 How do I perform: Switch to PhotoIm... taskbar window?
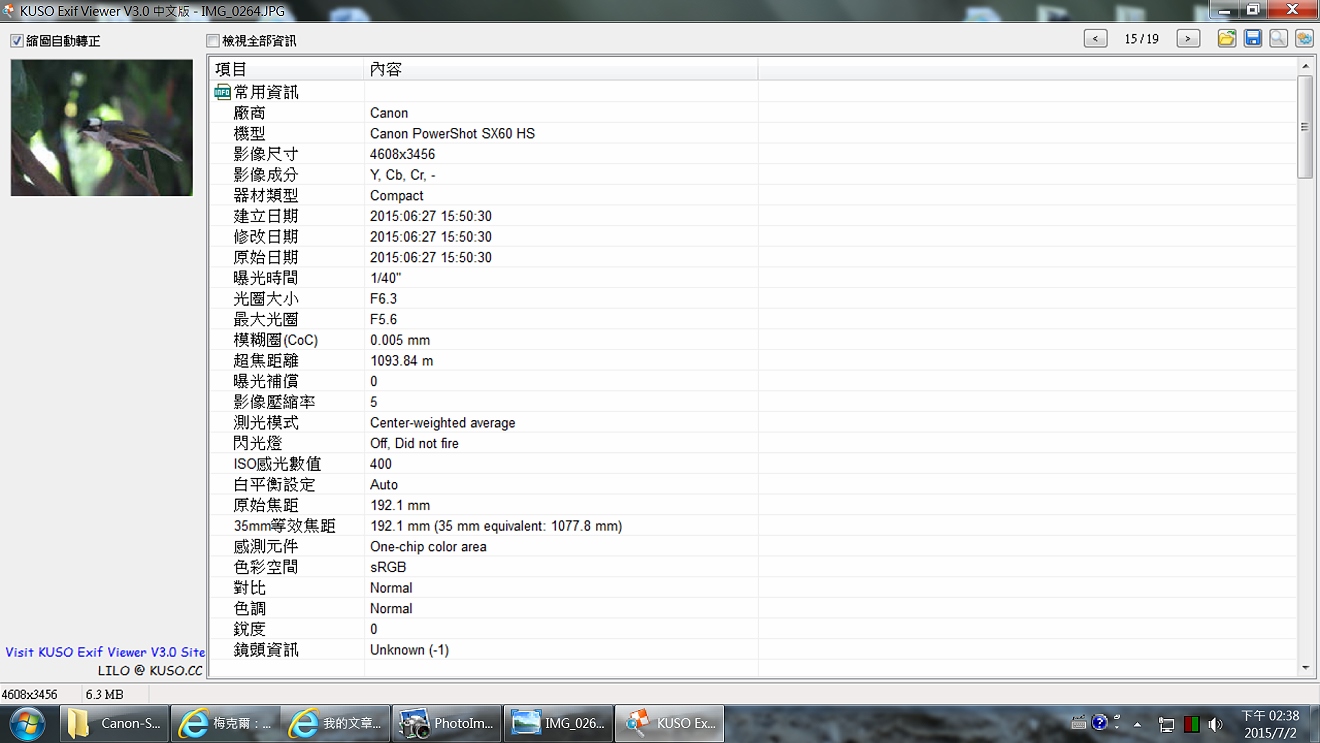pos(446,724)
